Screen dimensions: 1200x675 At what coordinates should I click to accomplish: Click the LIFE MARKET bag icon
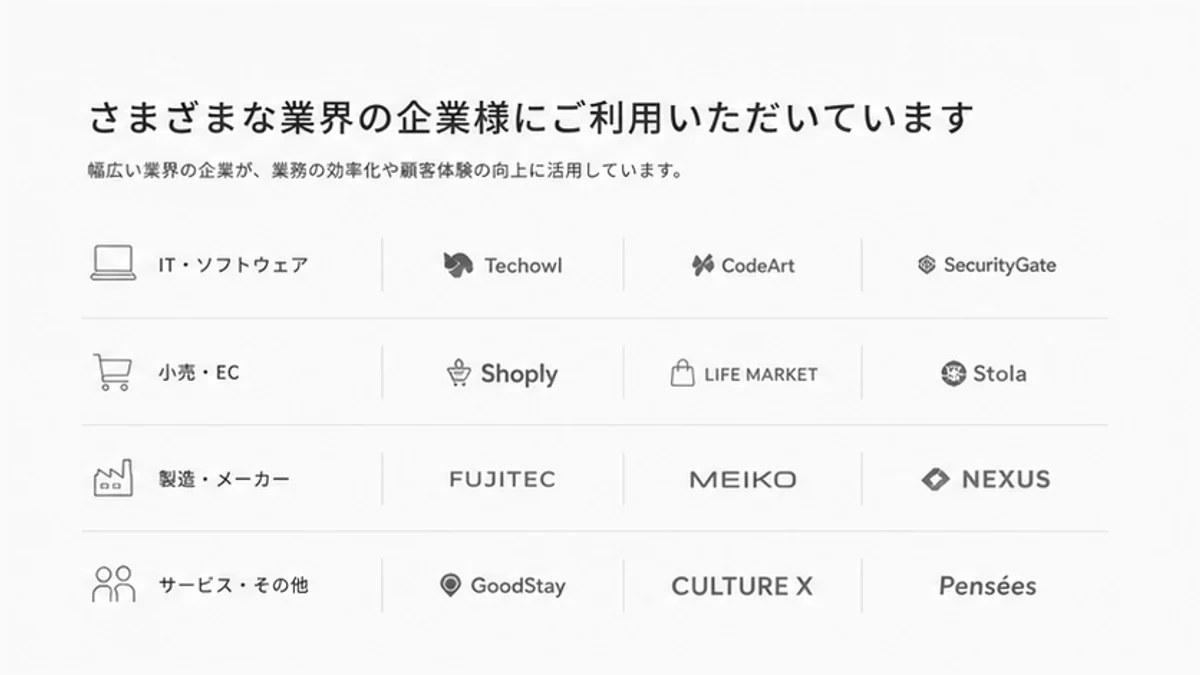682,374
